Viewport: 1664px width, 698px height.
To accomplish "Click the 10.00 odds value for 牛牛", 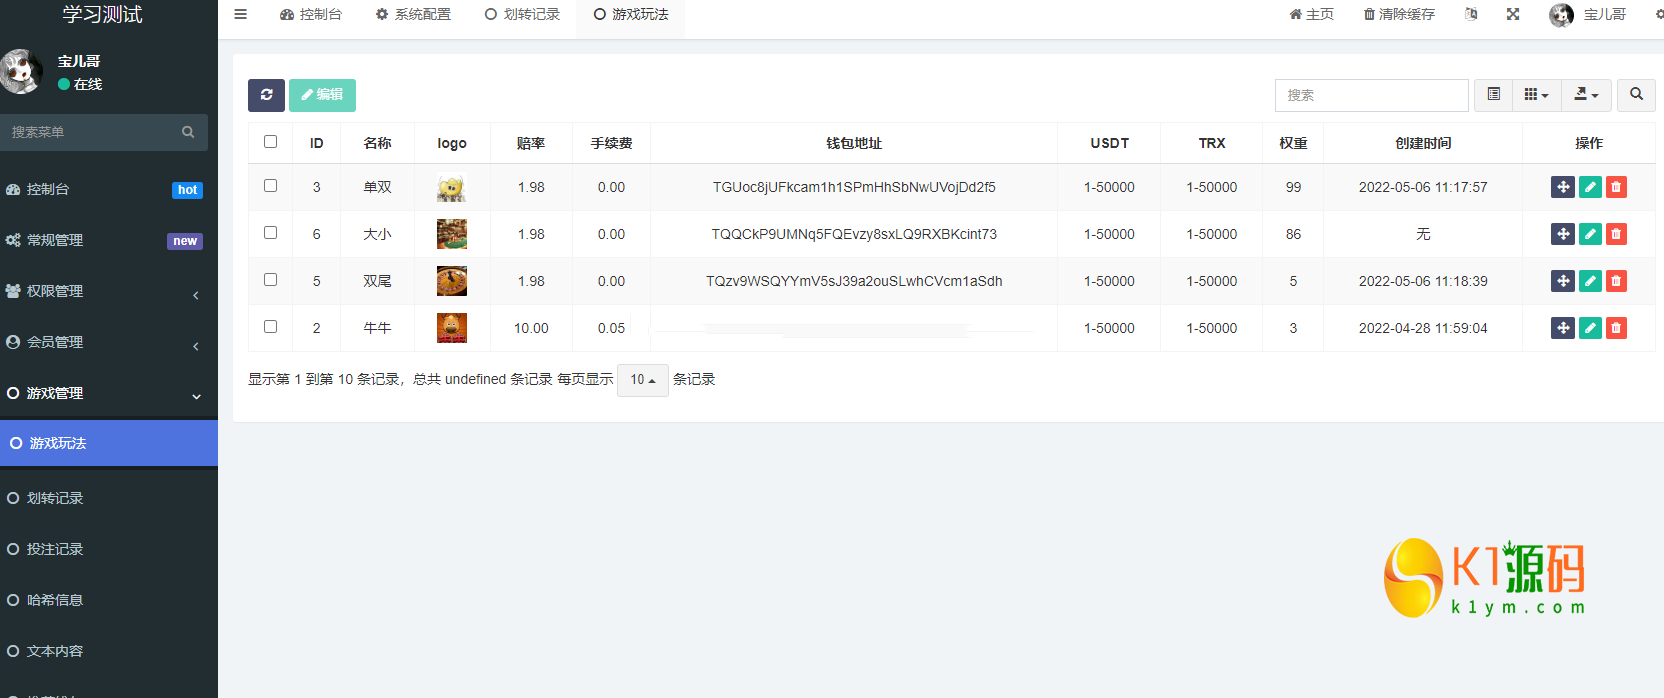I will 531,328.
